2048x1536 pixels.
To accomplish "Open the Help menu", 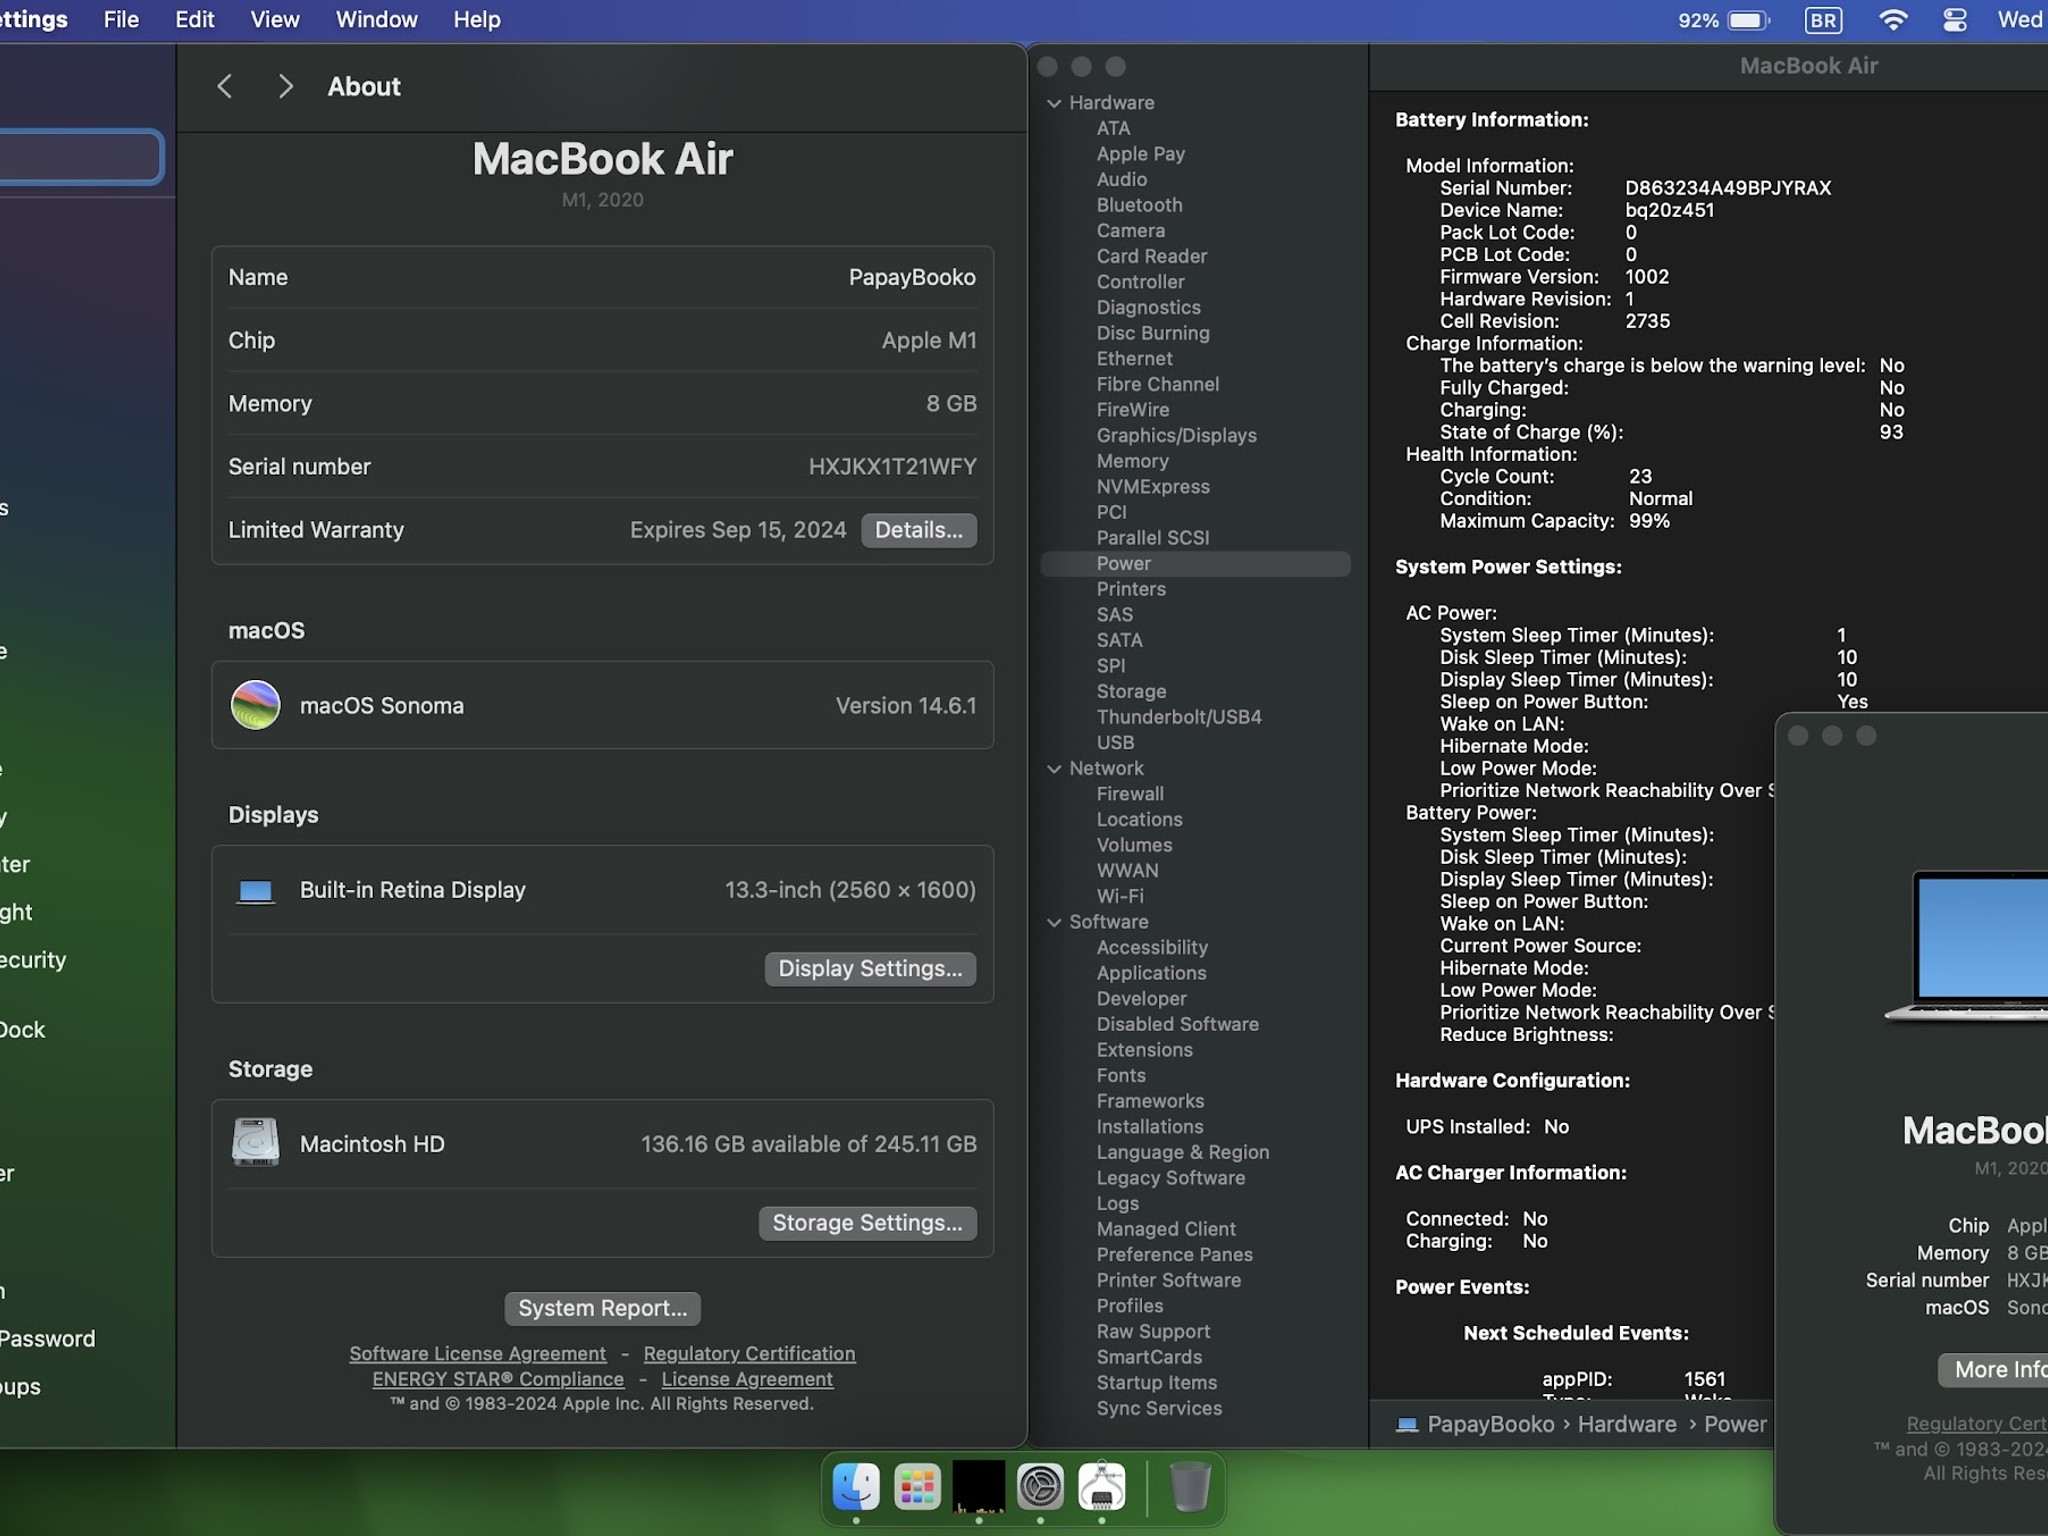I will 476,20.
